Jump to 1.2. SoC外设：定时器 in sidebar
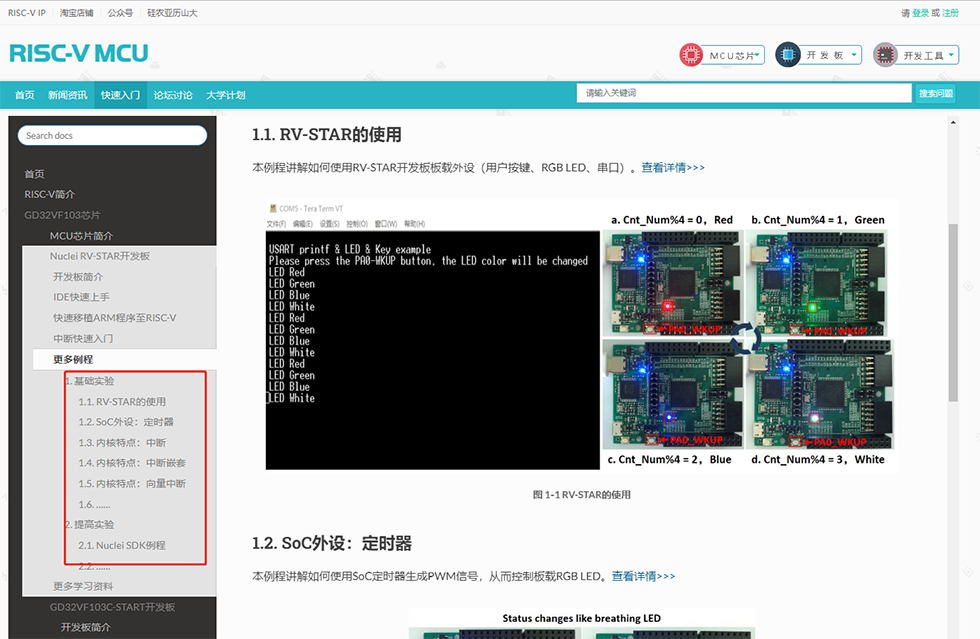Image resolution: width=980 pixels, height=639 pixels. [x=126, y=422]
